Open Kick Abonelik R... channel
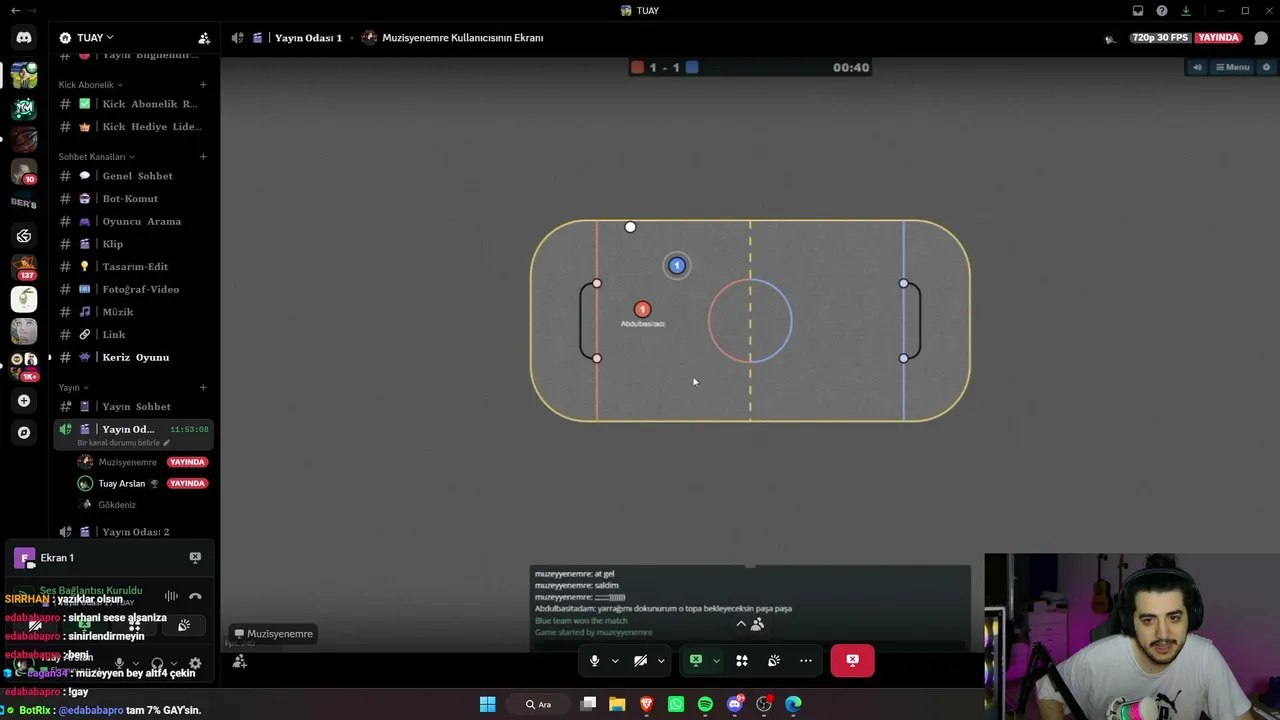The width and height of the screenshot is (1280, 720). [133, 104]
